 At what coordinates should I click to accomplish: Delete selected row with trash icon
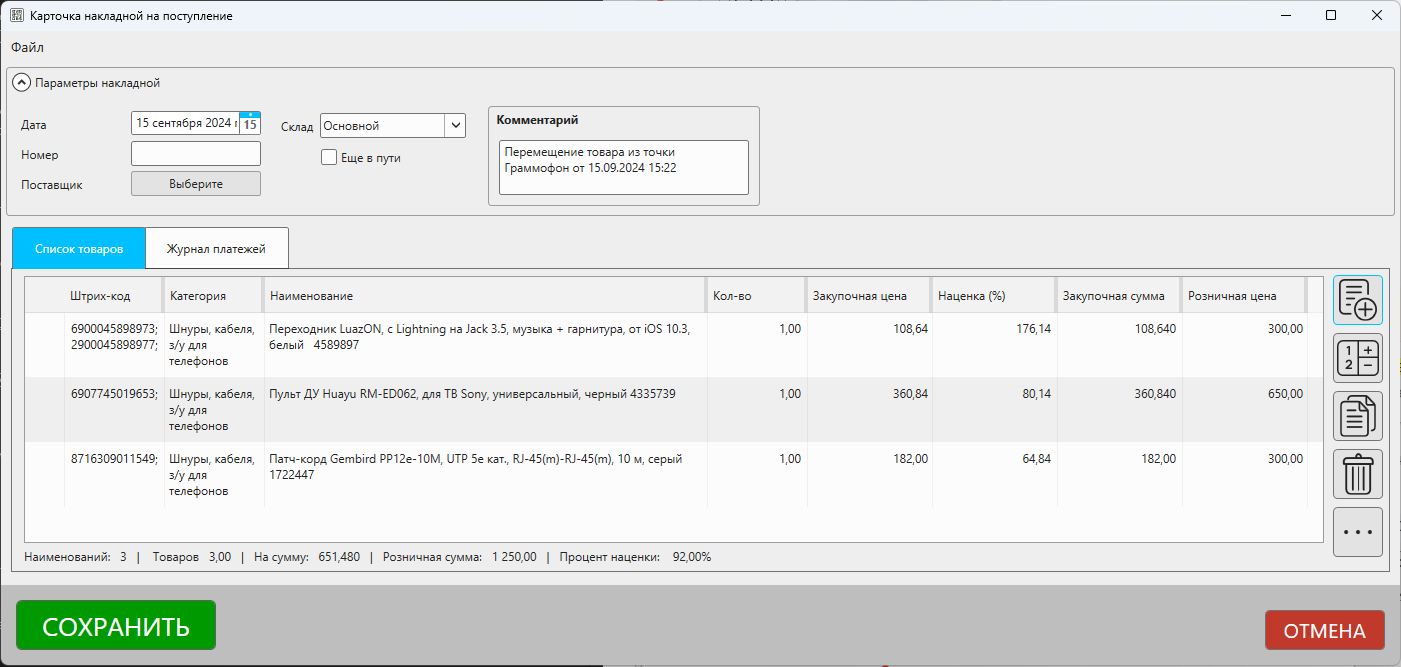pyautogui.click(x=1358, y=474)
